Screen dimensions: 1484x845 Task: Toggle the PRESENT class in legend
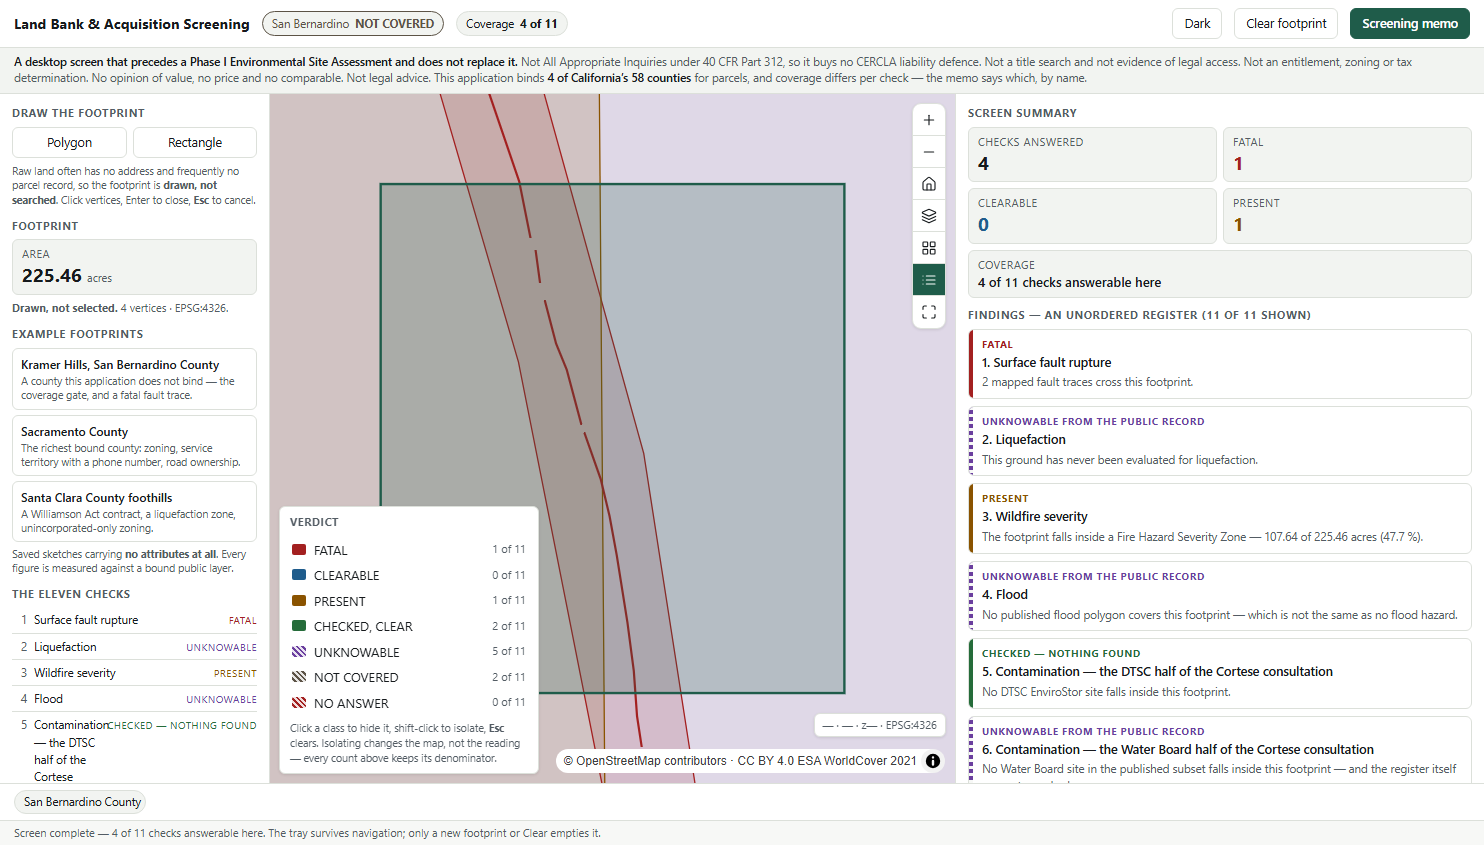(408, 601)
